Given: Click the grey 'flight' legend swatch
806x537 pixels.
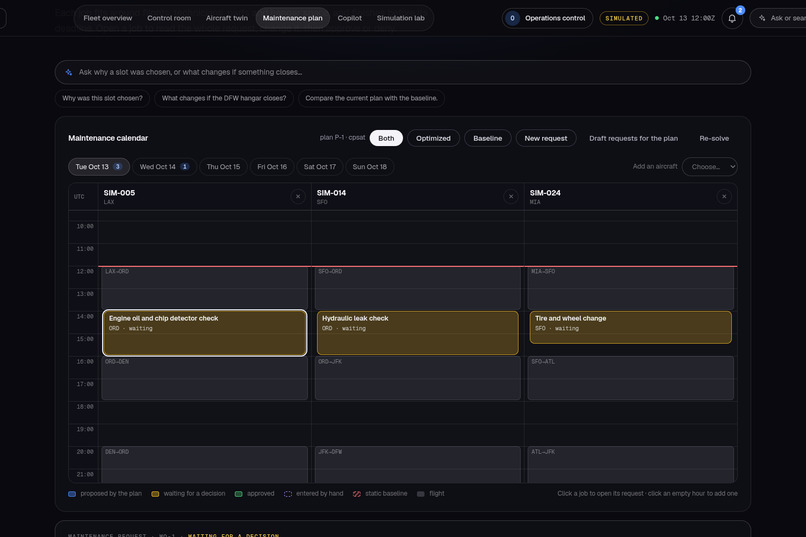Looking at the screenshot, I should pos(420,494).
